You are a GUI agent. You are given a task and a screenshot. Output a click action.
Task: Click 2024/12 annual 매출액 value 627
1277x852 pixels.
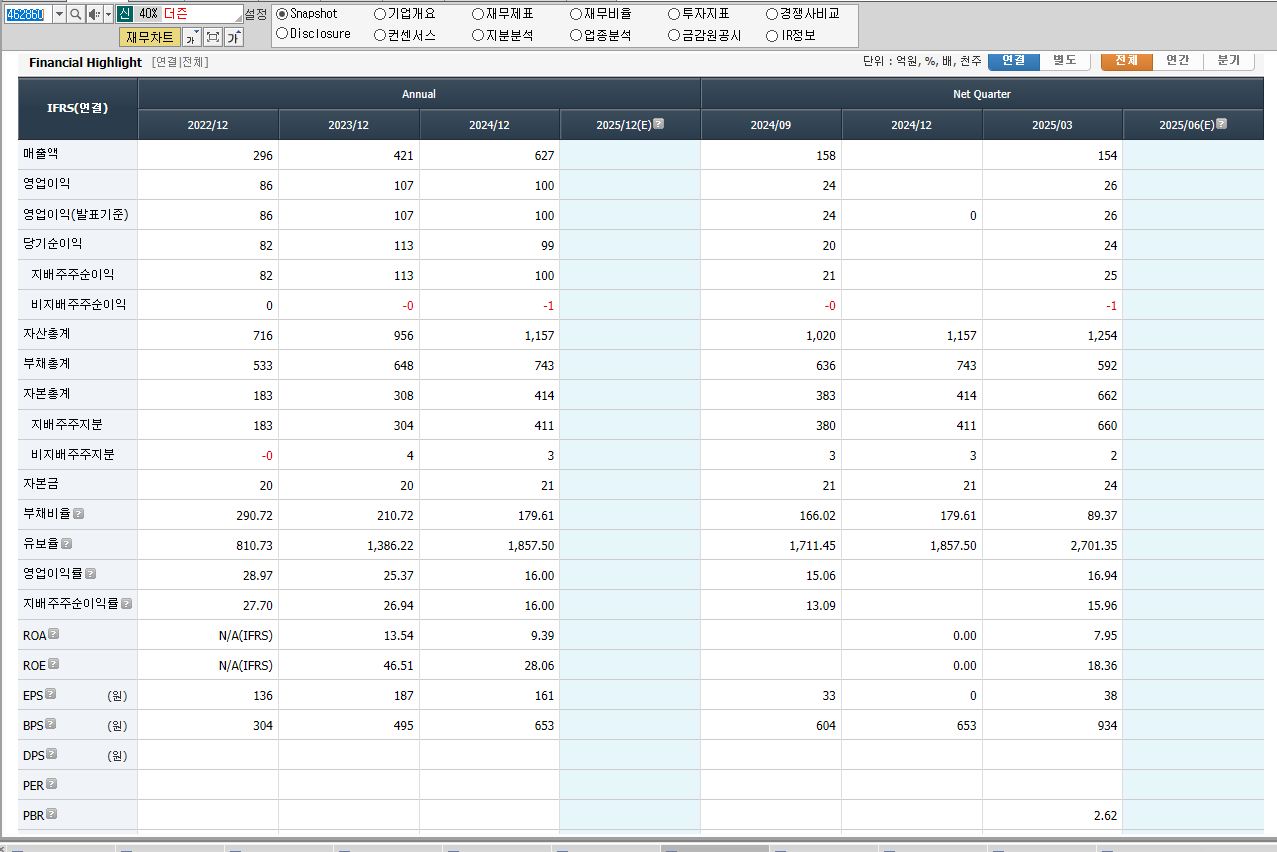543,156
